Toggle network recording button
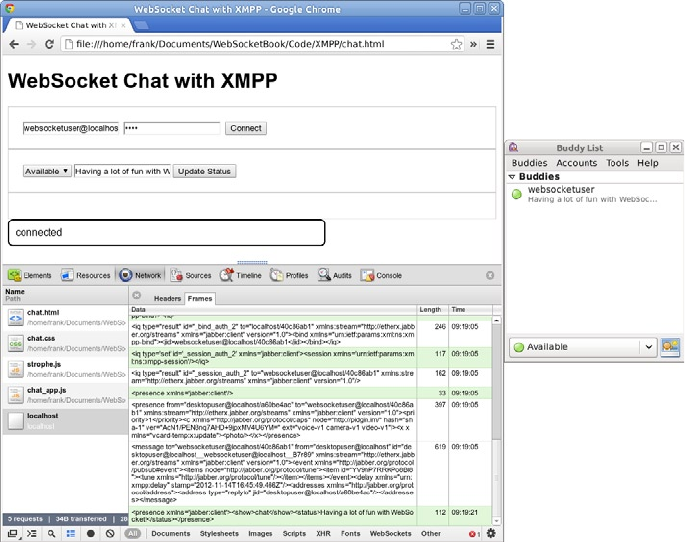 [90, 533]
